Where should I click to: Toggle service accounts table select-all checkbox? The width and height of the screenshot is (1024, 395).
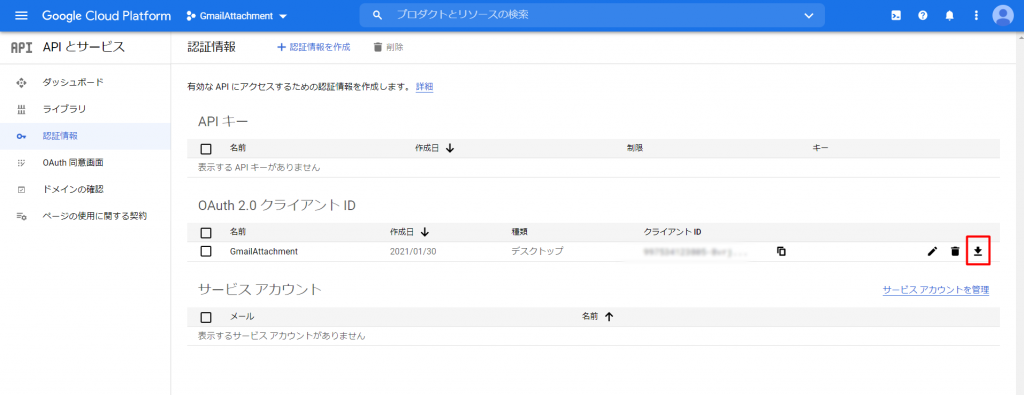click(x=206, y=317)
